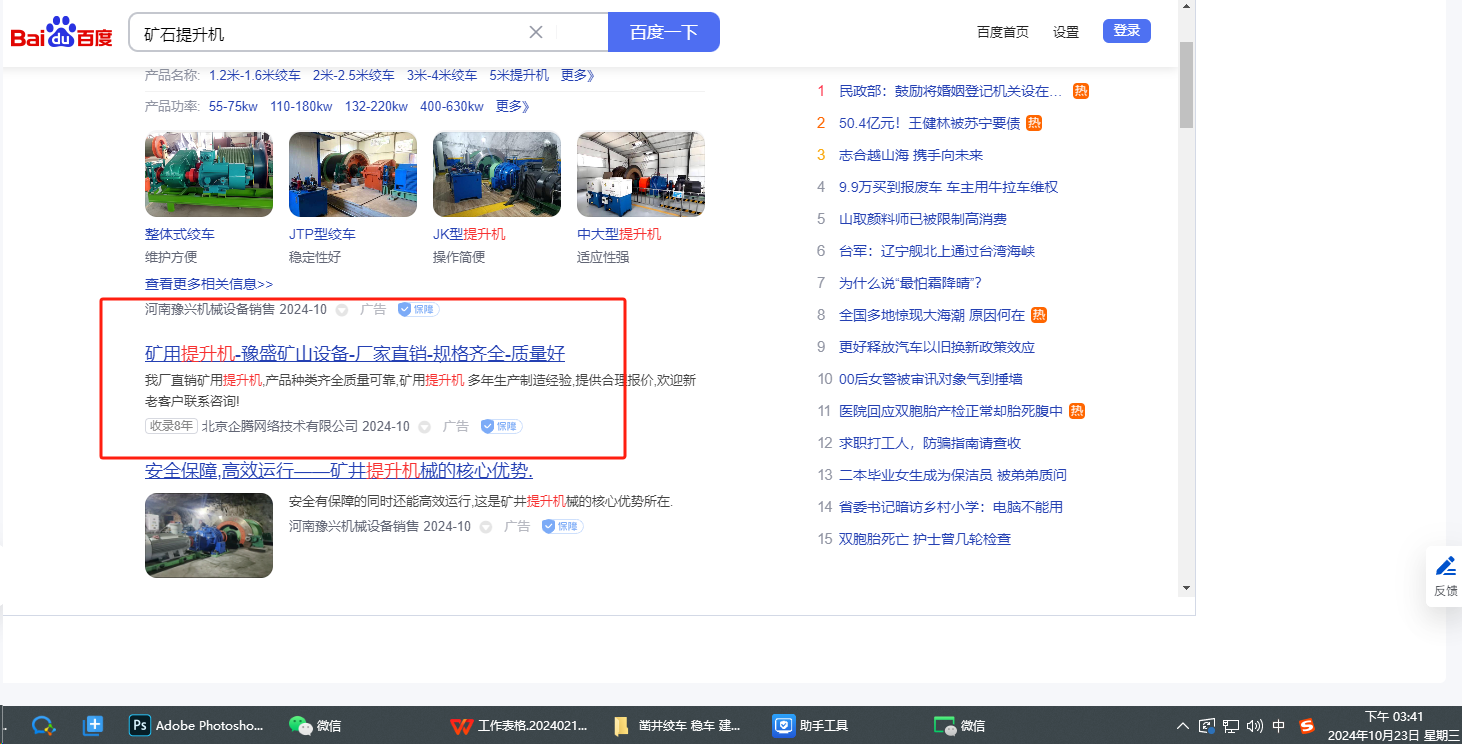Open the 矿用提升机-豫盛矿山设备 result title
Image resolution: width=1462 pixels, height=744 pixels.
(x=355, y=353)
